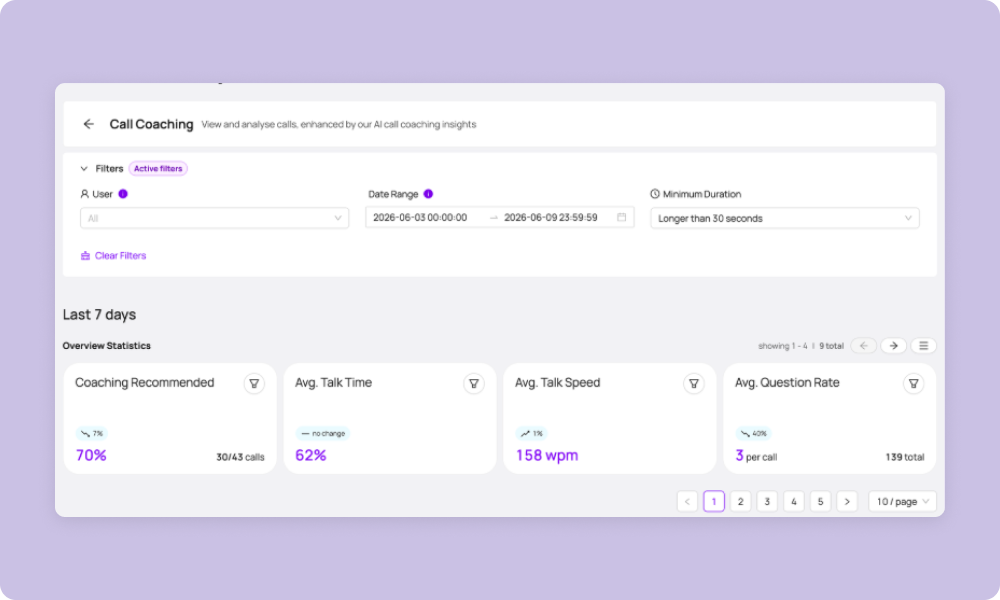Click the Last 7 days heading
The image size is (1000, 600).
coord(99,315)
